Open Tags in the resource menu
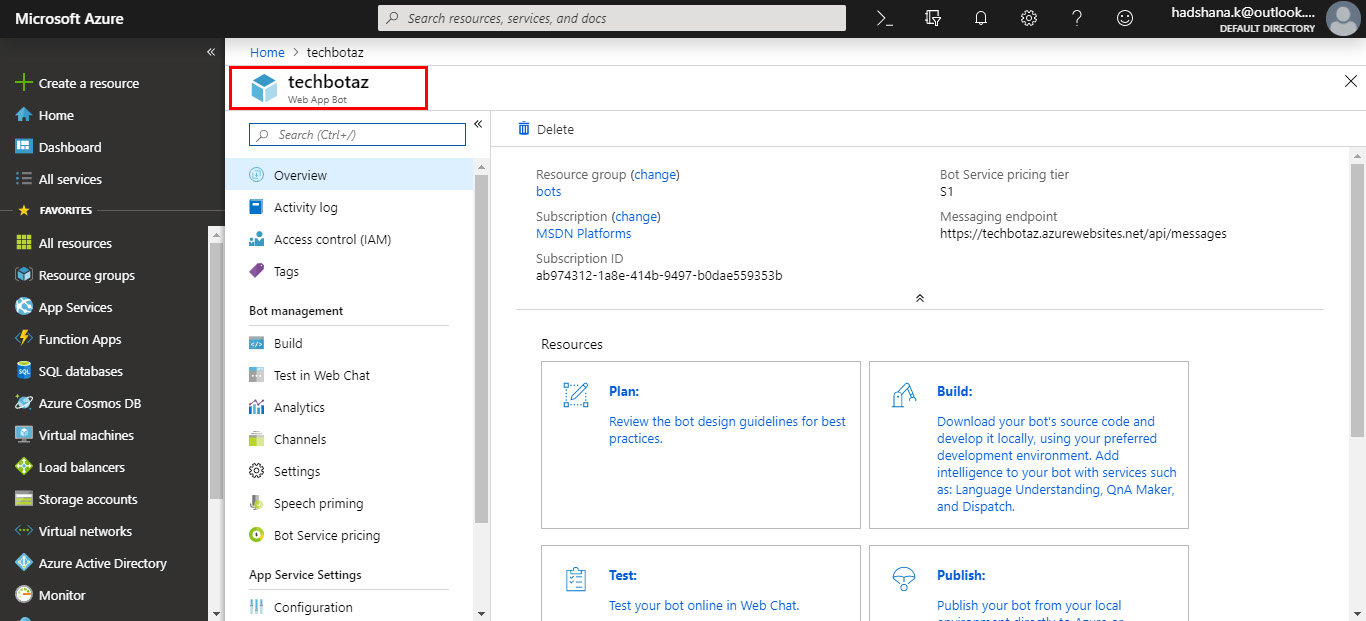Screen dimensions: 1366x621 click(349, 271)
